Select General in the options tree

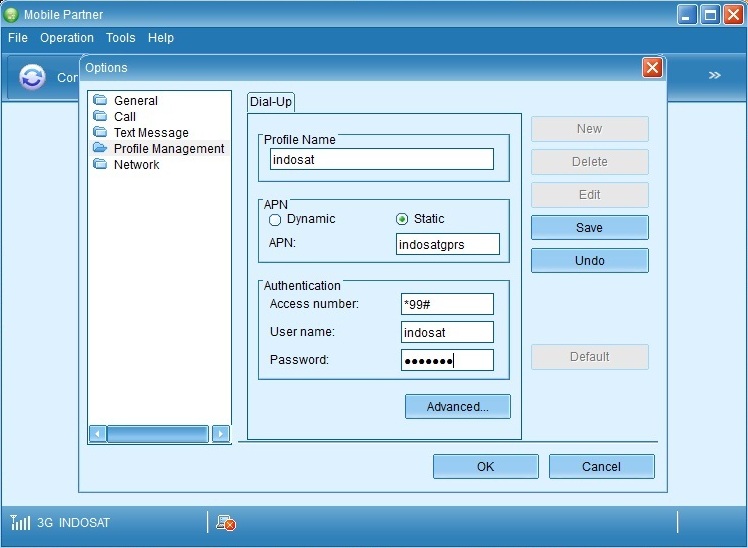click(x=135, y=101)
